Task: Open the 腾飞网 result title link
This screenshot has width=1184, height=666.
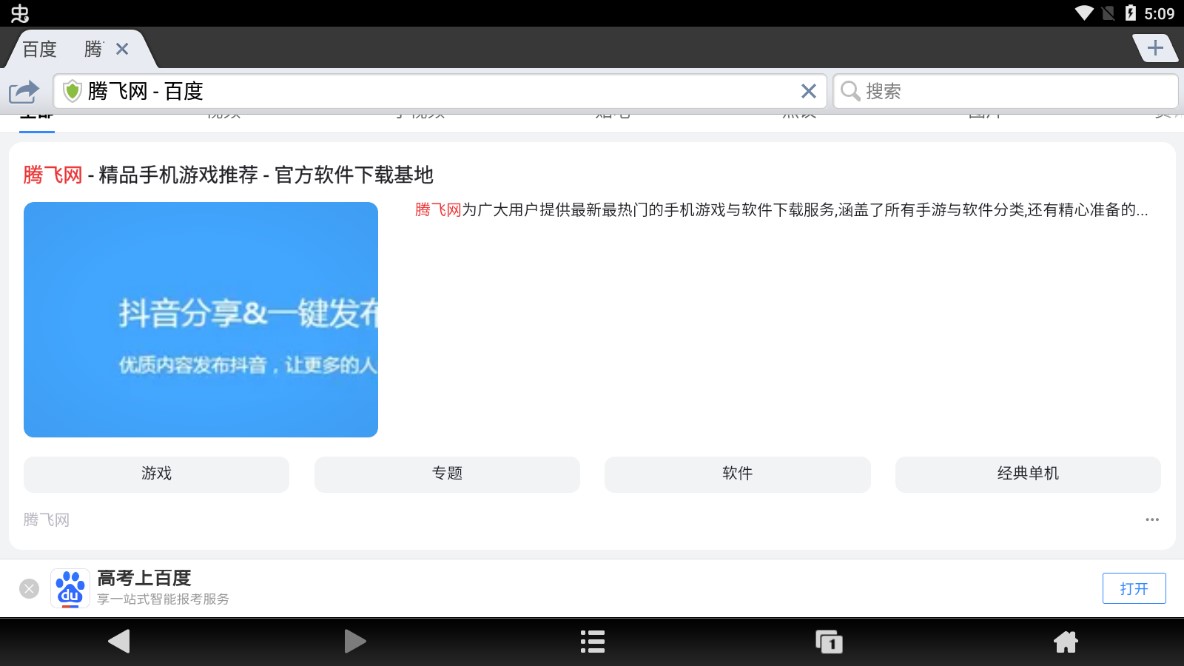Action: tap(228, 175)
